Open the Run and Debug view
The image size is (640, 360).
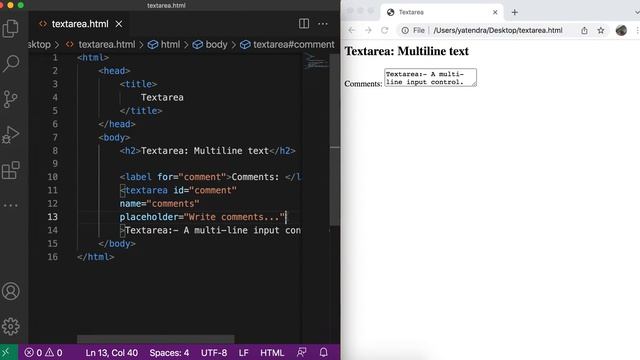tap(11, 135)
